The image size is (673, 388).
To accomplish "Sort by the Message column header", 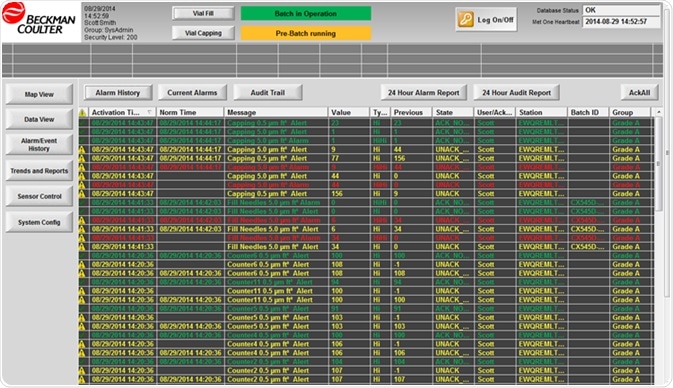I will [276, 112].
